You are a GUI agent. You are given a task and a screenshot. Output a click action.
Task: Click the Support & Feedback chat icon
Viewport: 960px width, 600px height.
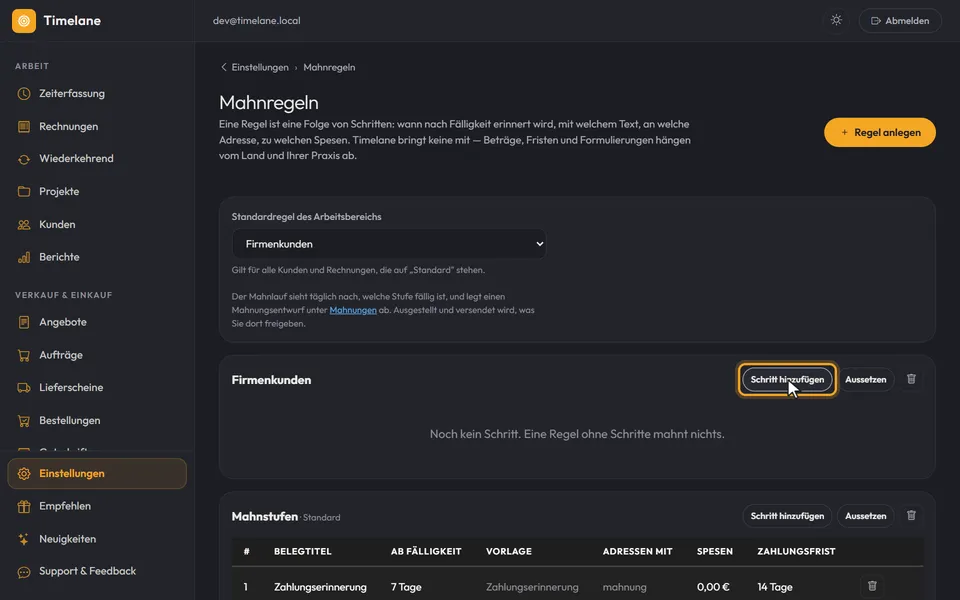coord(24,572)
